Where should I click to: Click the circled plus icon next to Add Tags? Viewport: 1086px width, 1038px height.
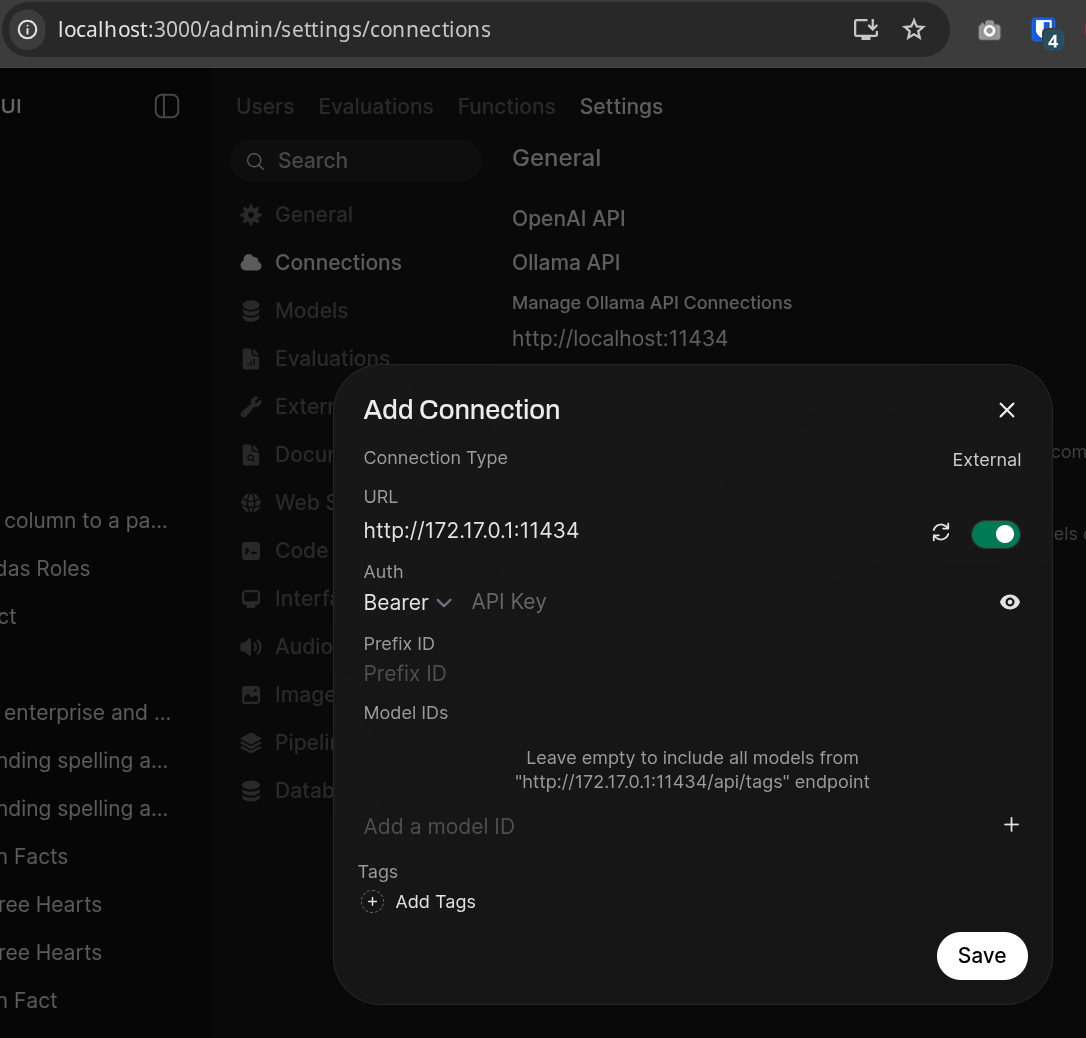(x=372, y=902)
